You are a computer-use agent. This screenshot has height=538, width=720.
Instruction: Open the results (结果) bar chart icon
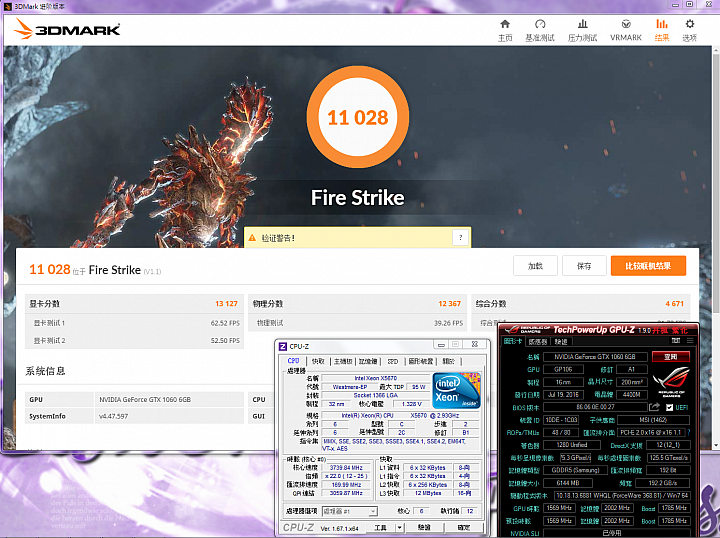click(662, 24)
